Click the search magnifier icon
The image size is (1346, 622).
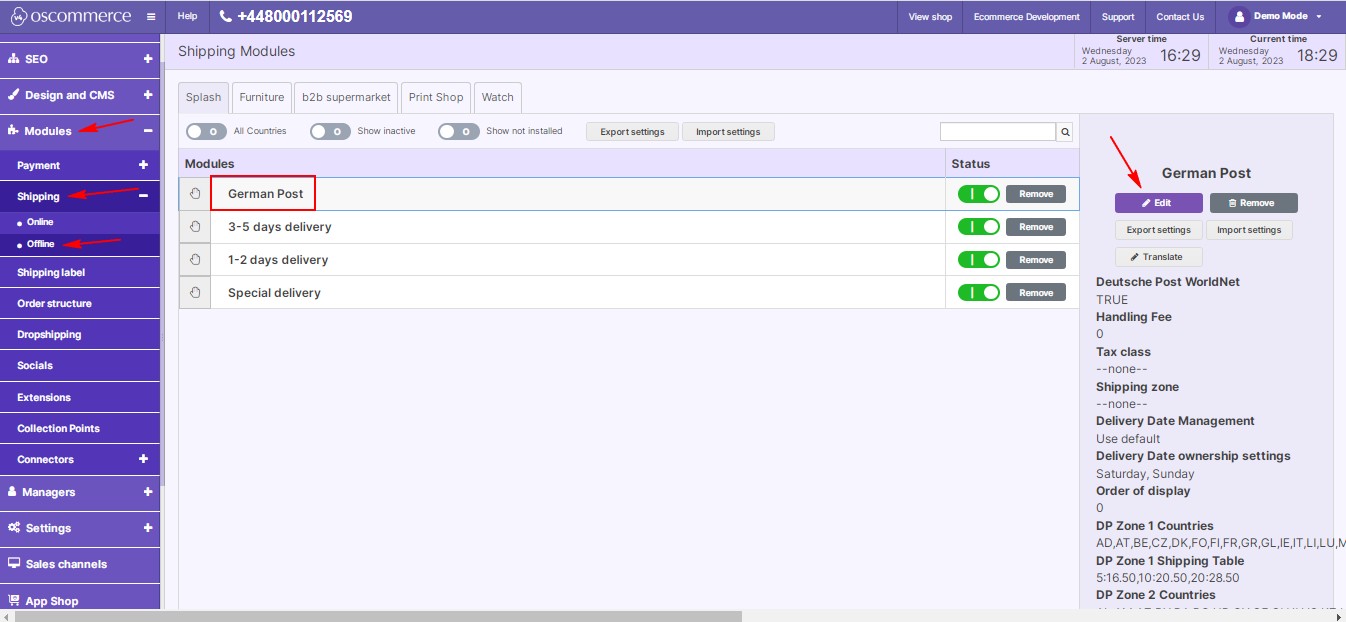tap(1065, 132)
